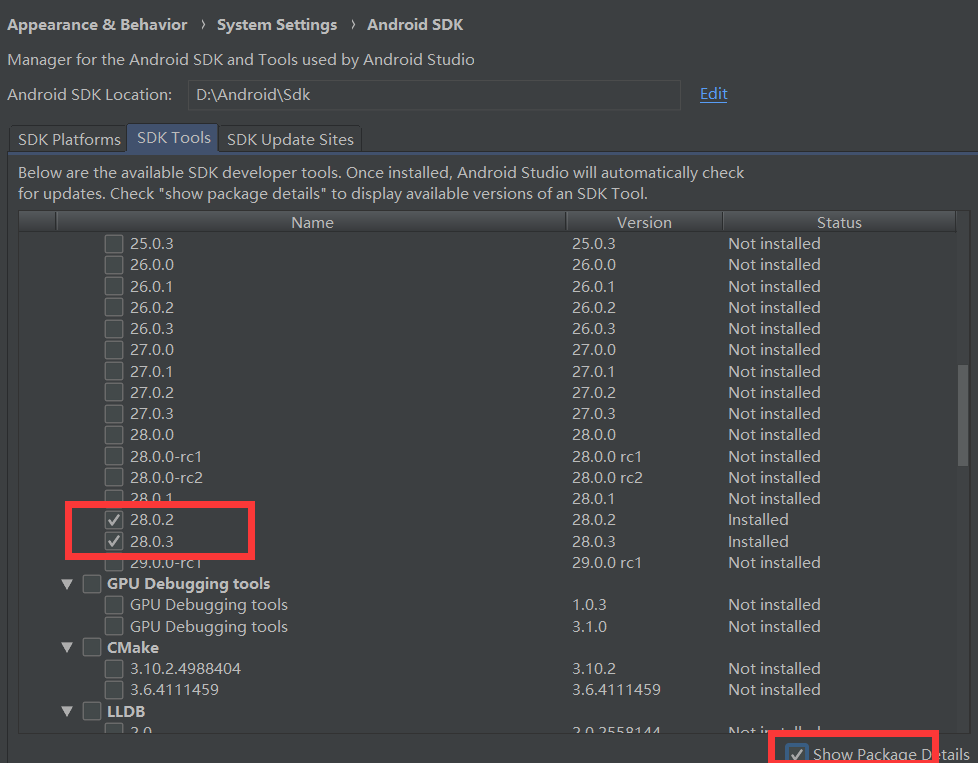
Task: Check build tools version 29.0.0-rc1
Action: point(113,562)
